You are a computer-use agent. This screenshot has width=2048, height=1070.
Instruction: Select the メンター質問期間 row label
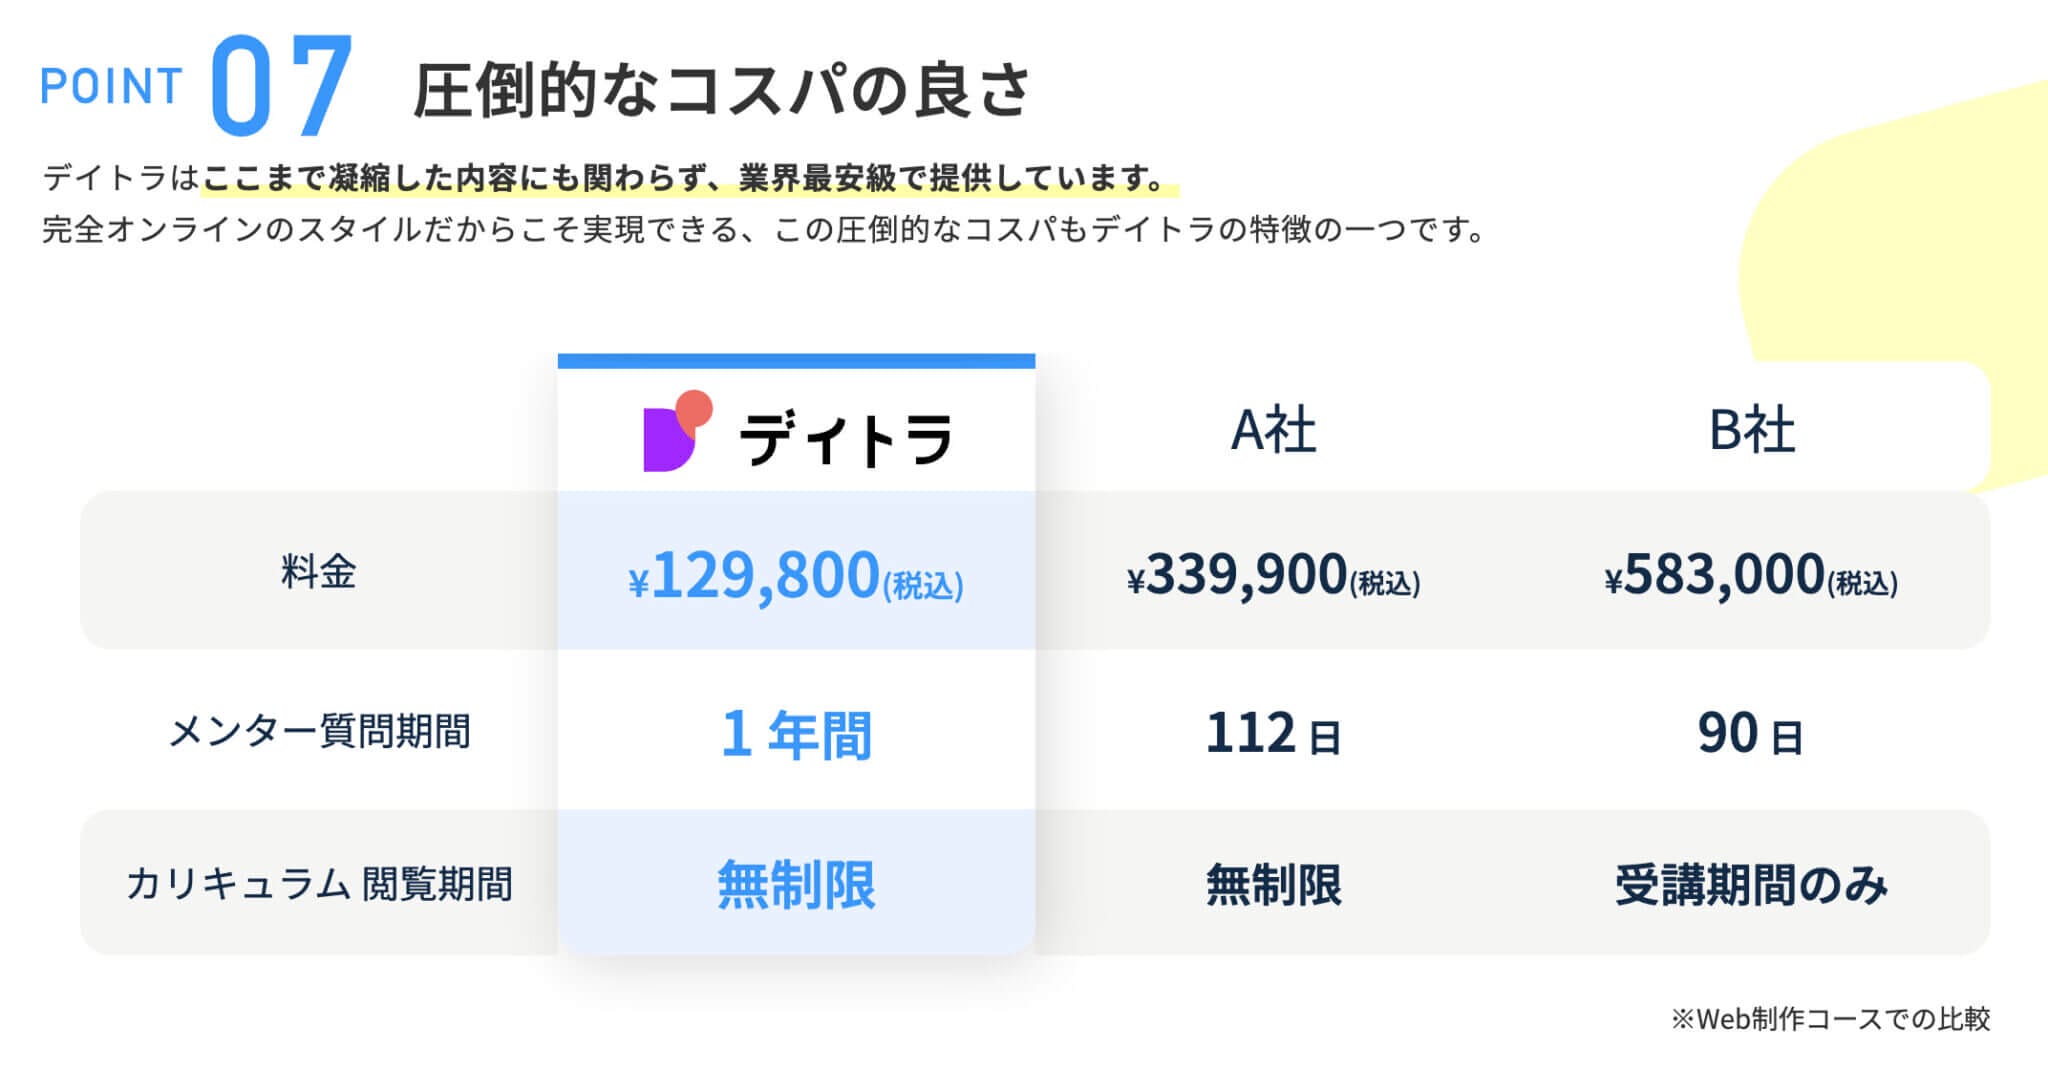click(318, 731)
